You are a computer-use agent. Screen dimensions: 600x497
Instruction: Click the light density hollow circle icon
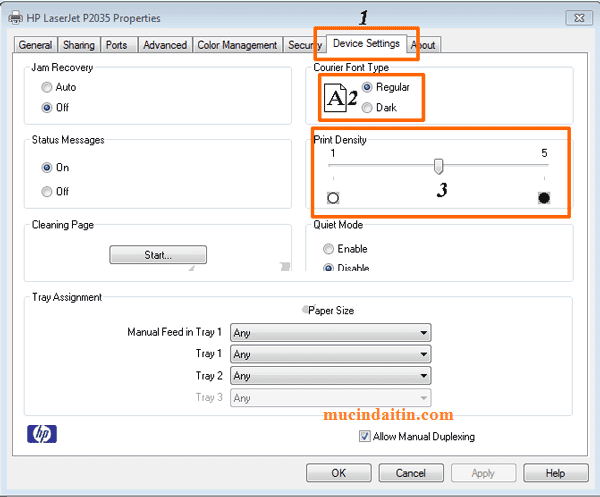point(333,198)
